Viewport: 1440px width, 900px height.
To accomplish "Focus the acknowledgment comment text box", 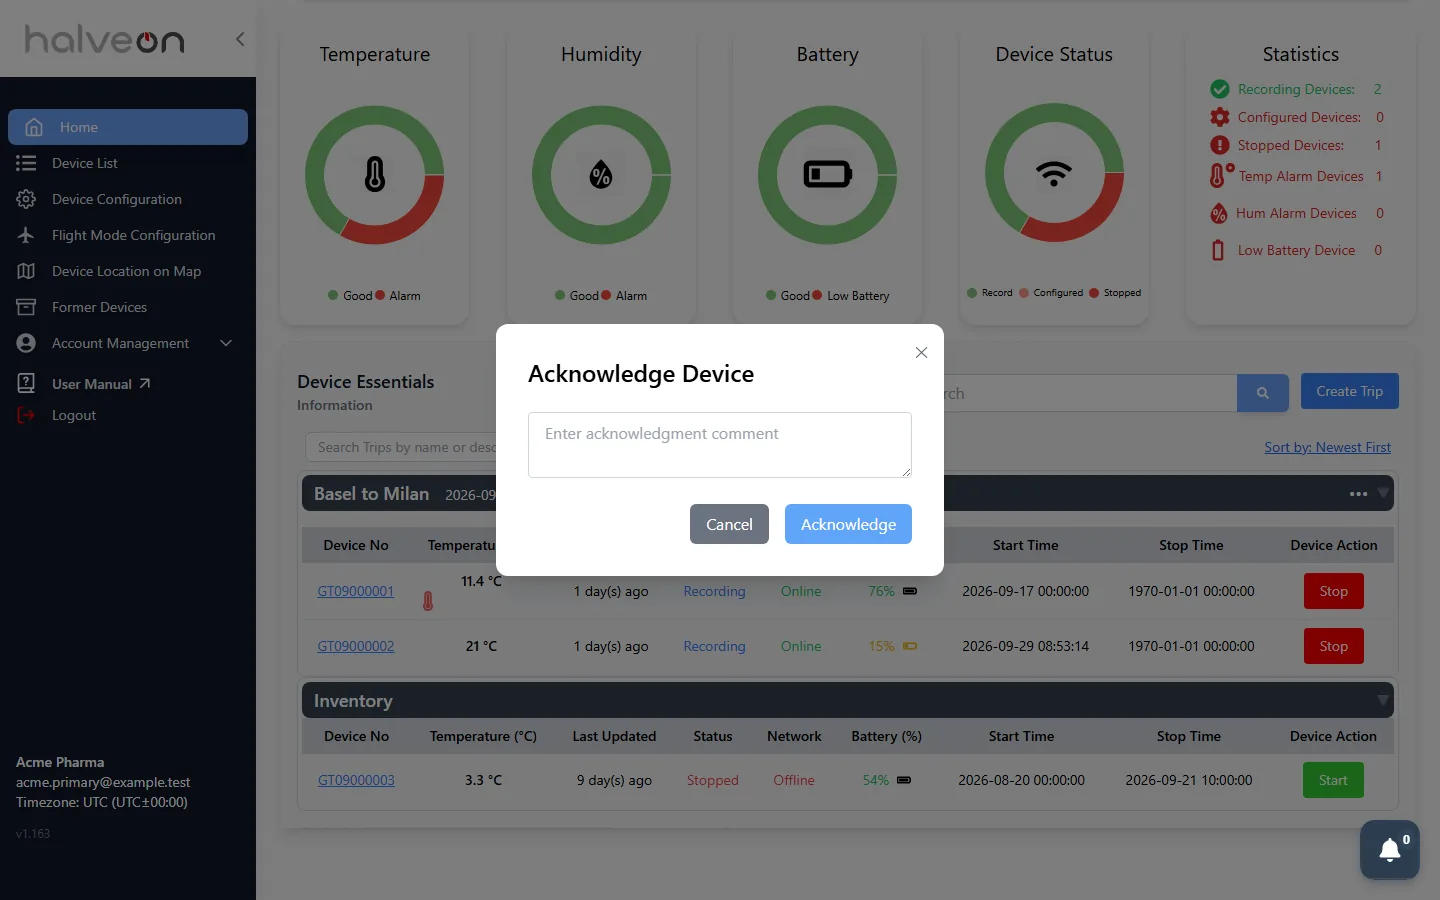I will pos(720,445).
